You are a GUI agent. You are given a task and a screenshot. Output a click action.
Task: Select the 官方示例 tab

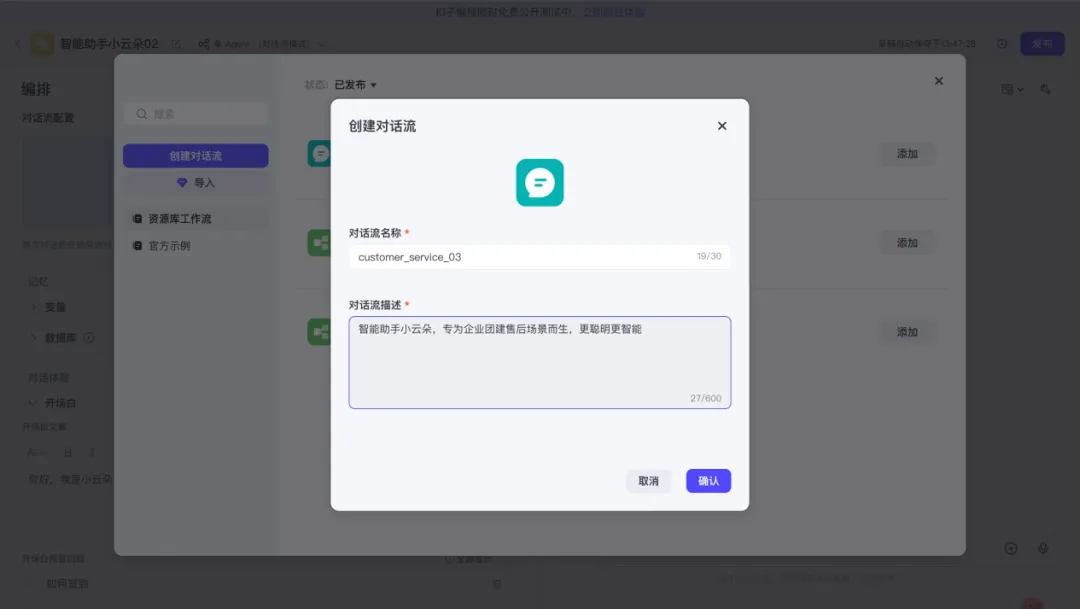pyautogui.click(x=196, y=245)
